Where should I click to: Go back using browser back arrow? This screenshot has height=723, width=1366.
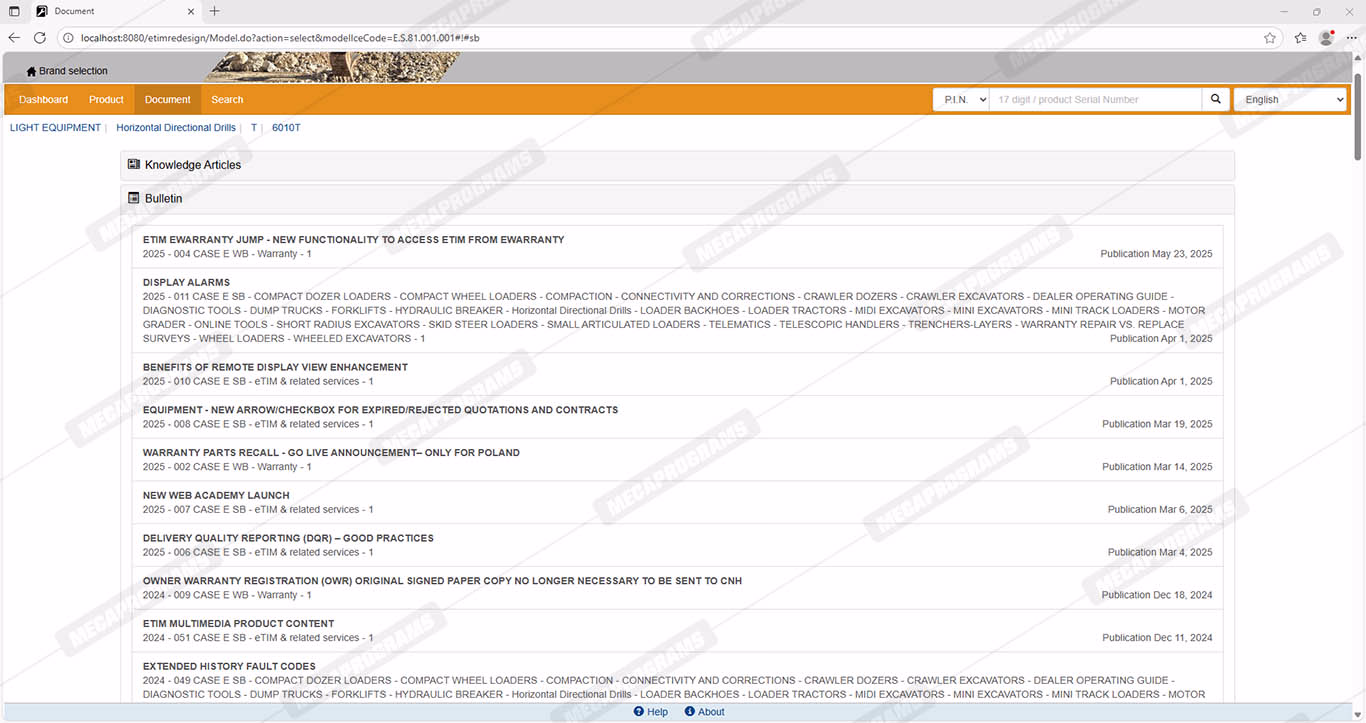coord(14,38)
